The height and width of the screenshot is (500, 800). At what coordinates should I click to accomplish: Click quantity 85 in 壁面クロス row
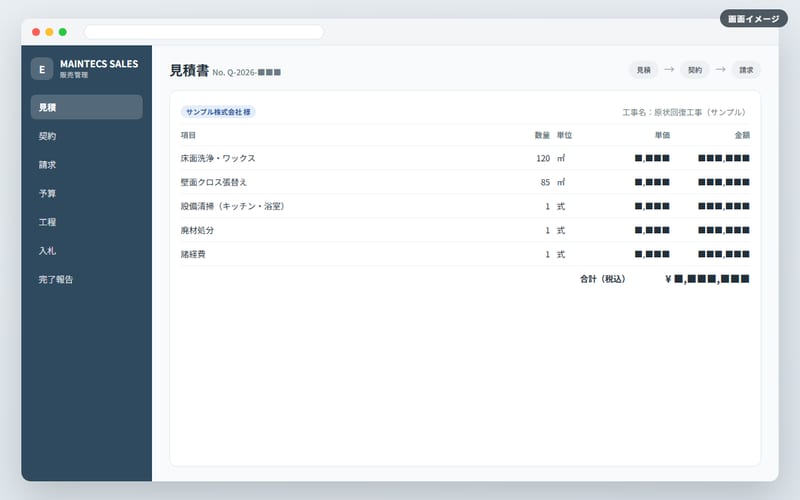tap(545, 182)
